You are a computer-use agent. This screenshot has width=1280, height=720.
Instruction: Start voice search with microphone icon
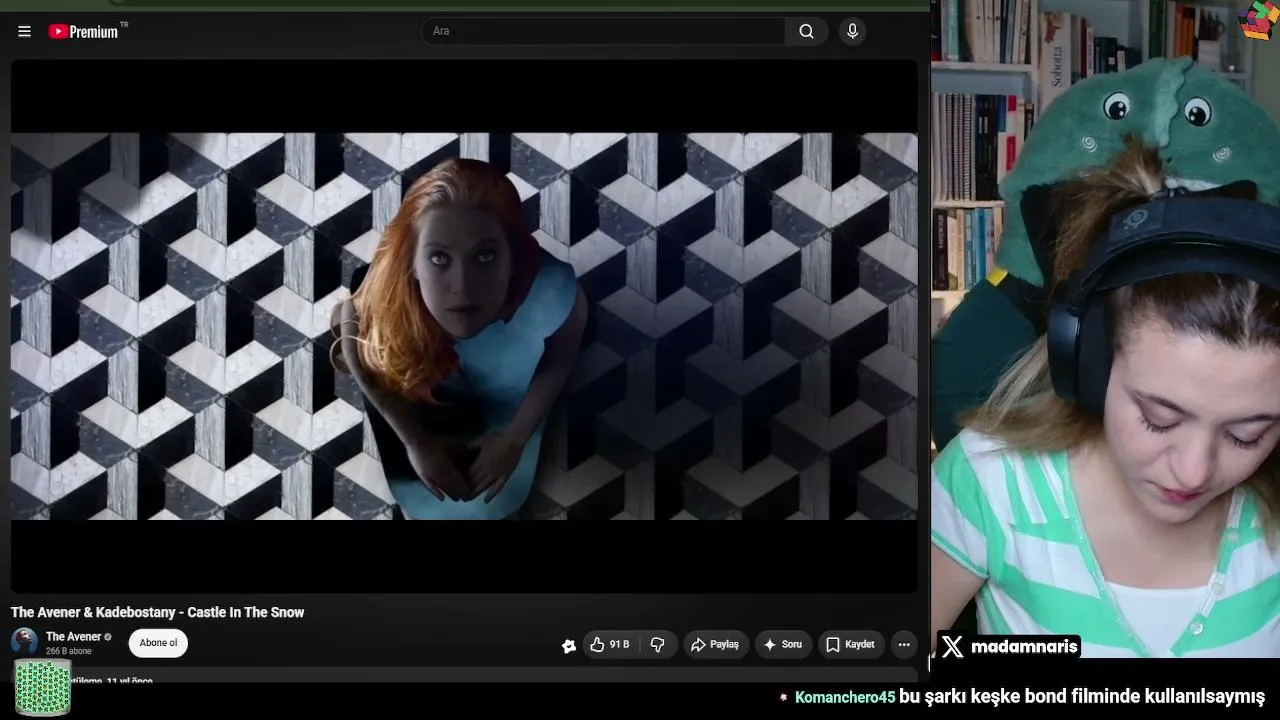point(852,31)
